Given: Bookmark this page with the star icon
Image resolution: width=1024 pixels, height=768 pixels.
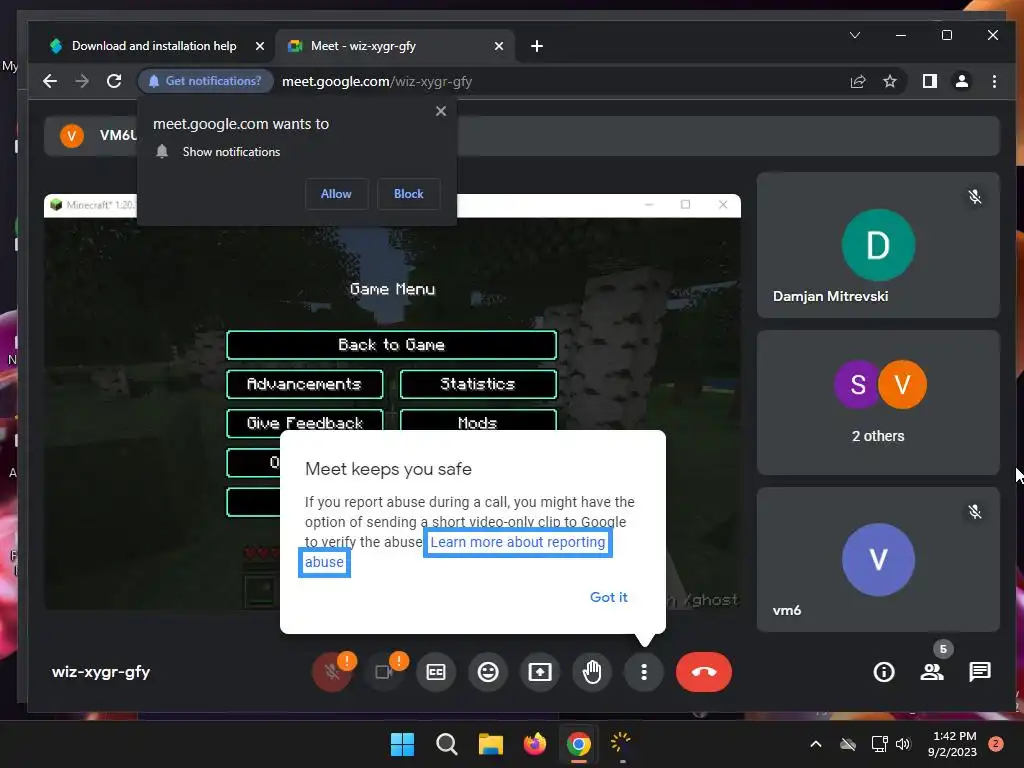Looking at the screenshot, I should tap(889, 81).
